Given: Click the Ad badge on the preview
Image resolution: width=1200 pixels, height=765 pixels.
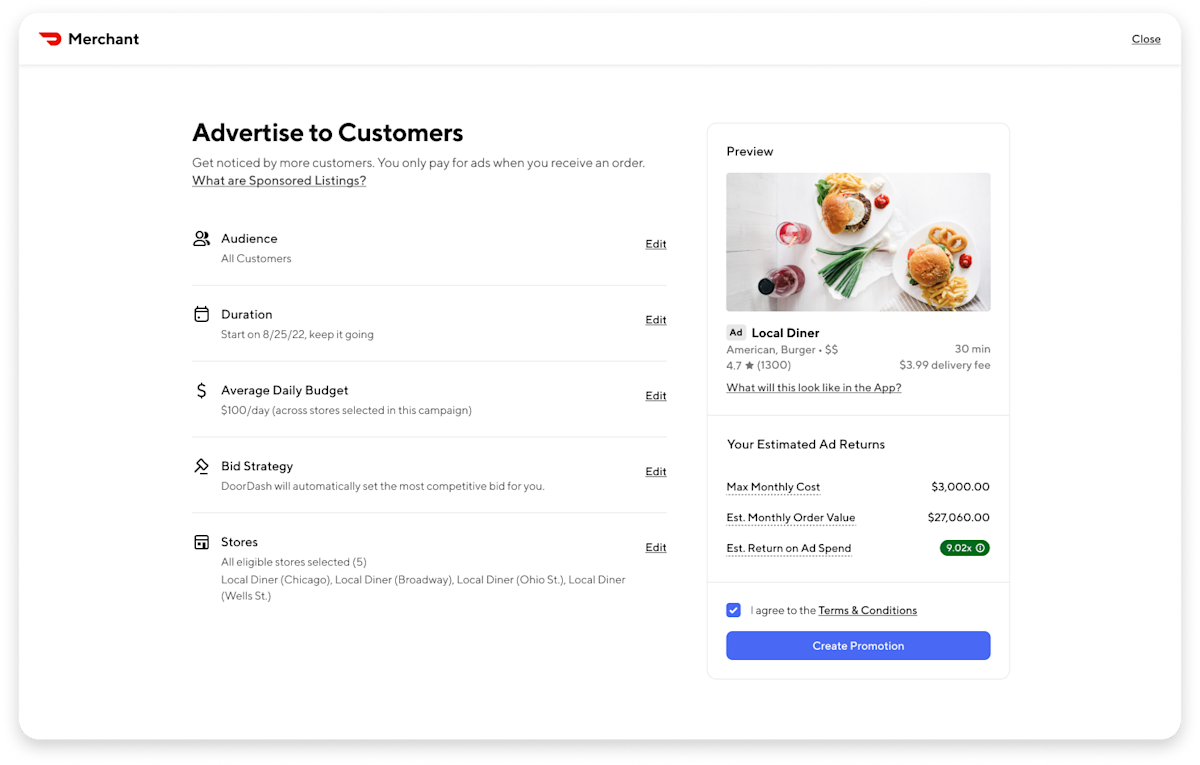Looking at the screenshot, I should tap(736, 332).
